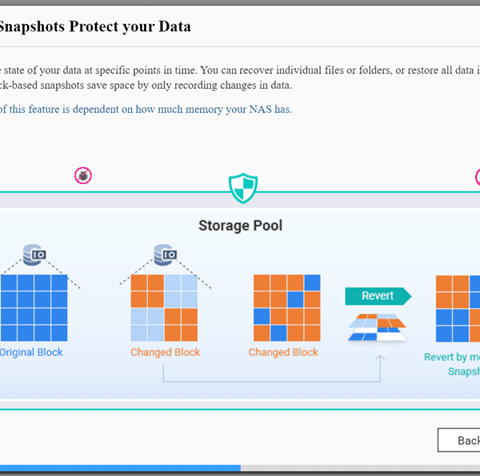Screen dimensions: 480x476
Task: Click the first Changed Block label
Action: click(x=165, y=352)
